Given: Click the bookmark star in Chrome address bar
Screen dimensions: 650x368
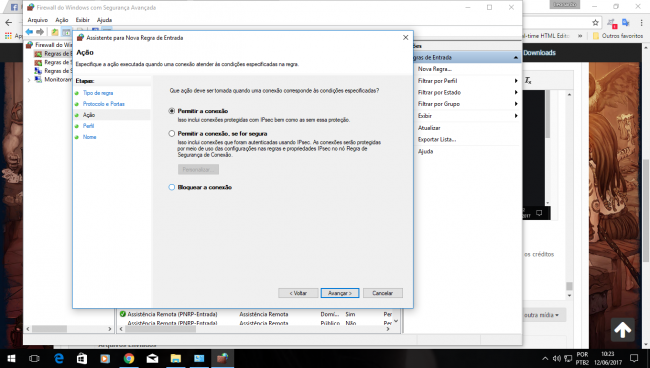Looking at the screenshot, I should pyautogui.click(x=595, y=23).
